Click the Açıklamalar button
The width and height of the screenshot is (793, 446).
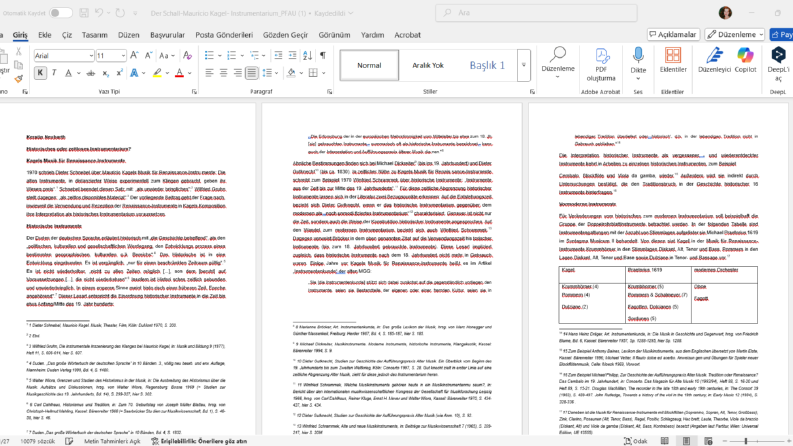point(673,34)
